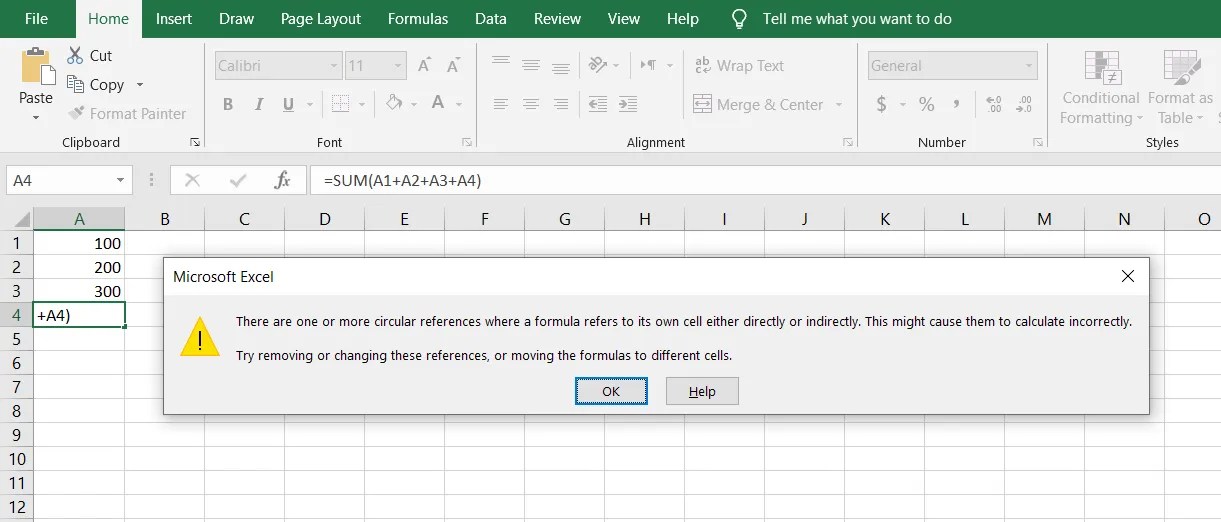Center text horizontally in Alignment group
Viewport: 1221px width, 522px height.
coord(531,104)
